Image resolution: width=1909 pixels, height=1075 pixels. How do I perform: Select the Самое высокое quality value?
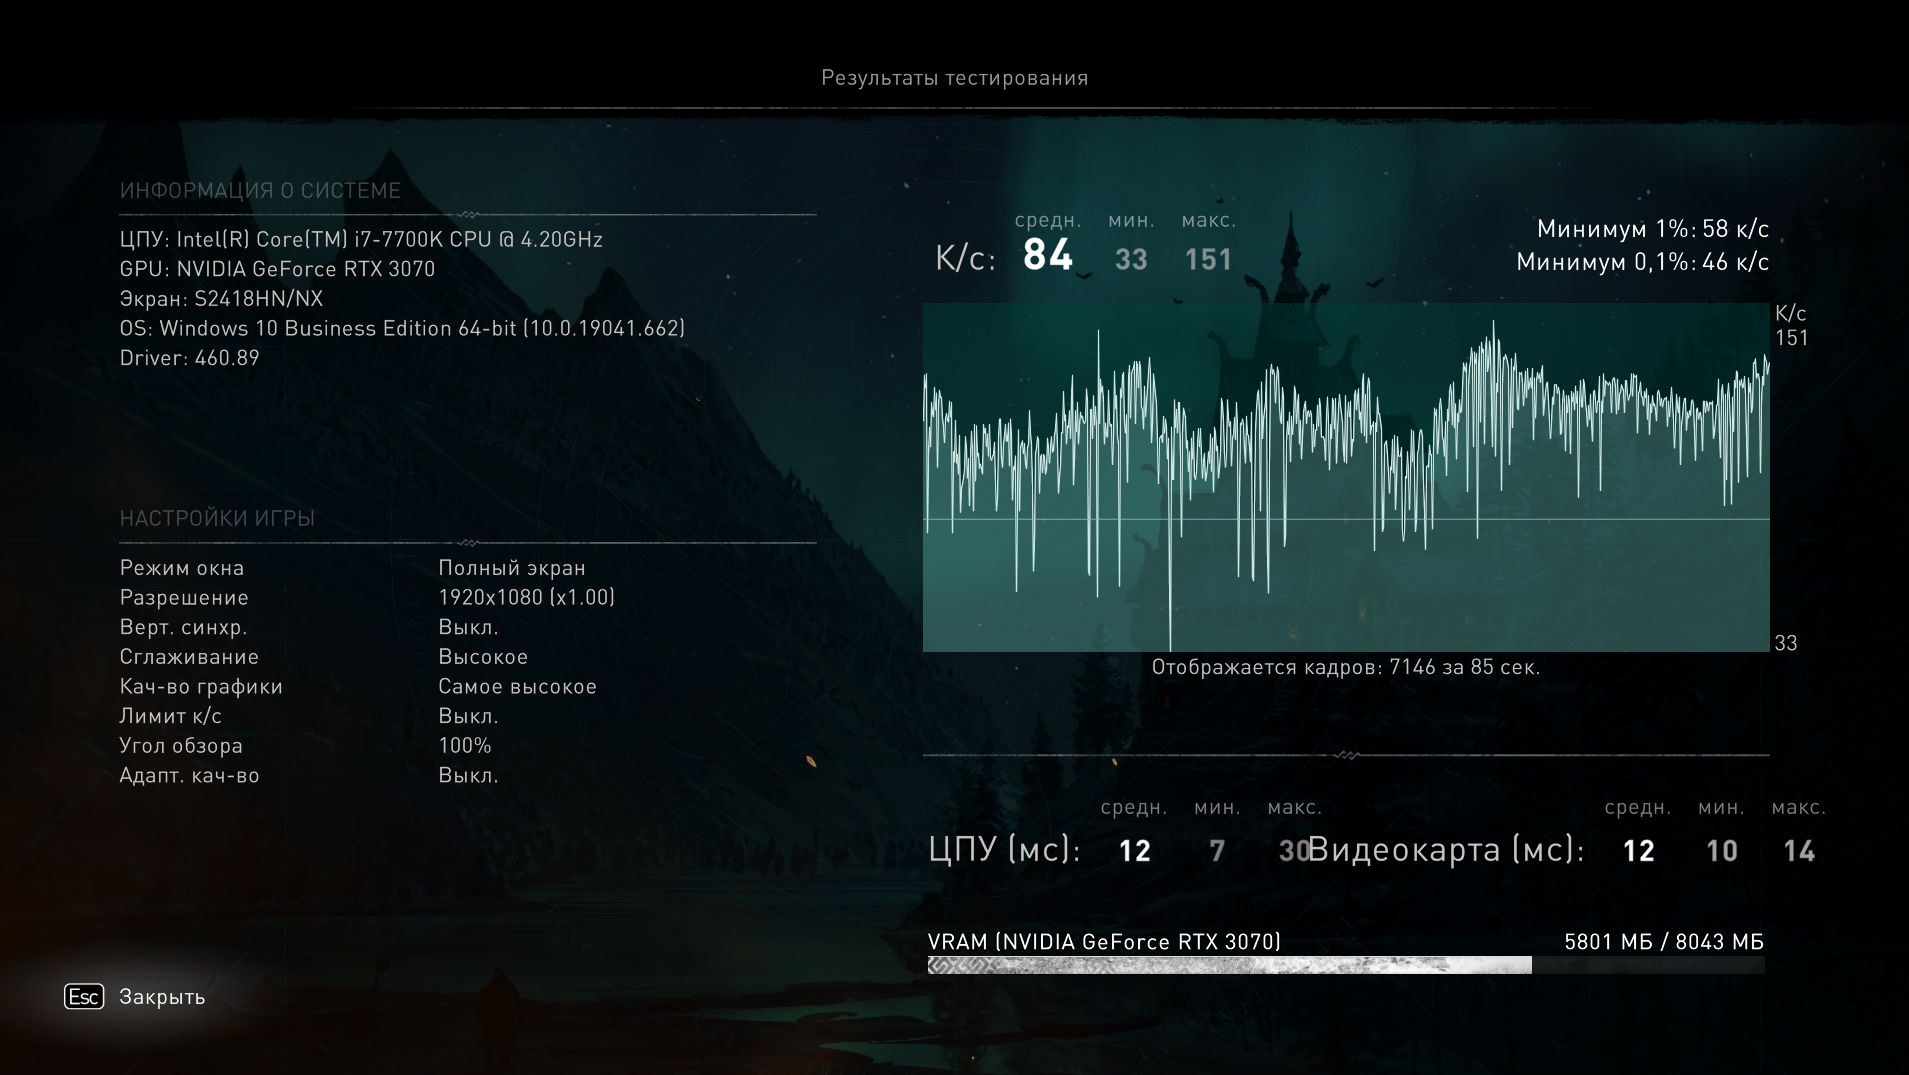pos(518,687)
